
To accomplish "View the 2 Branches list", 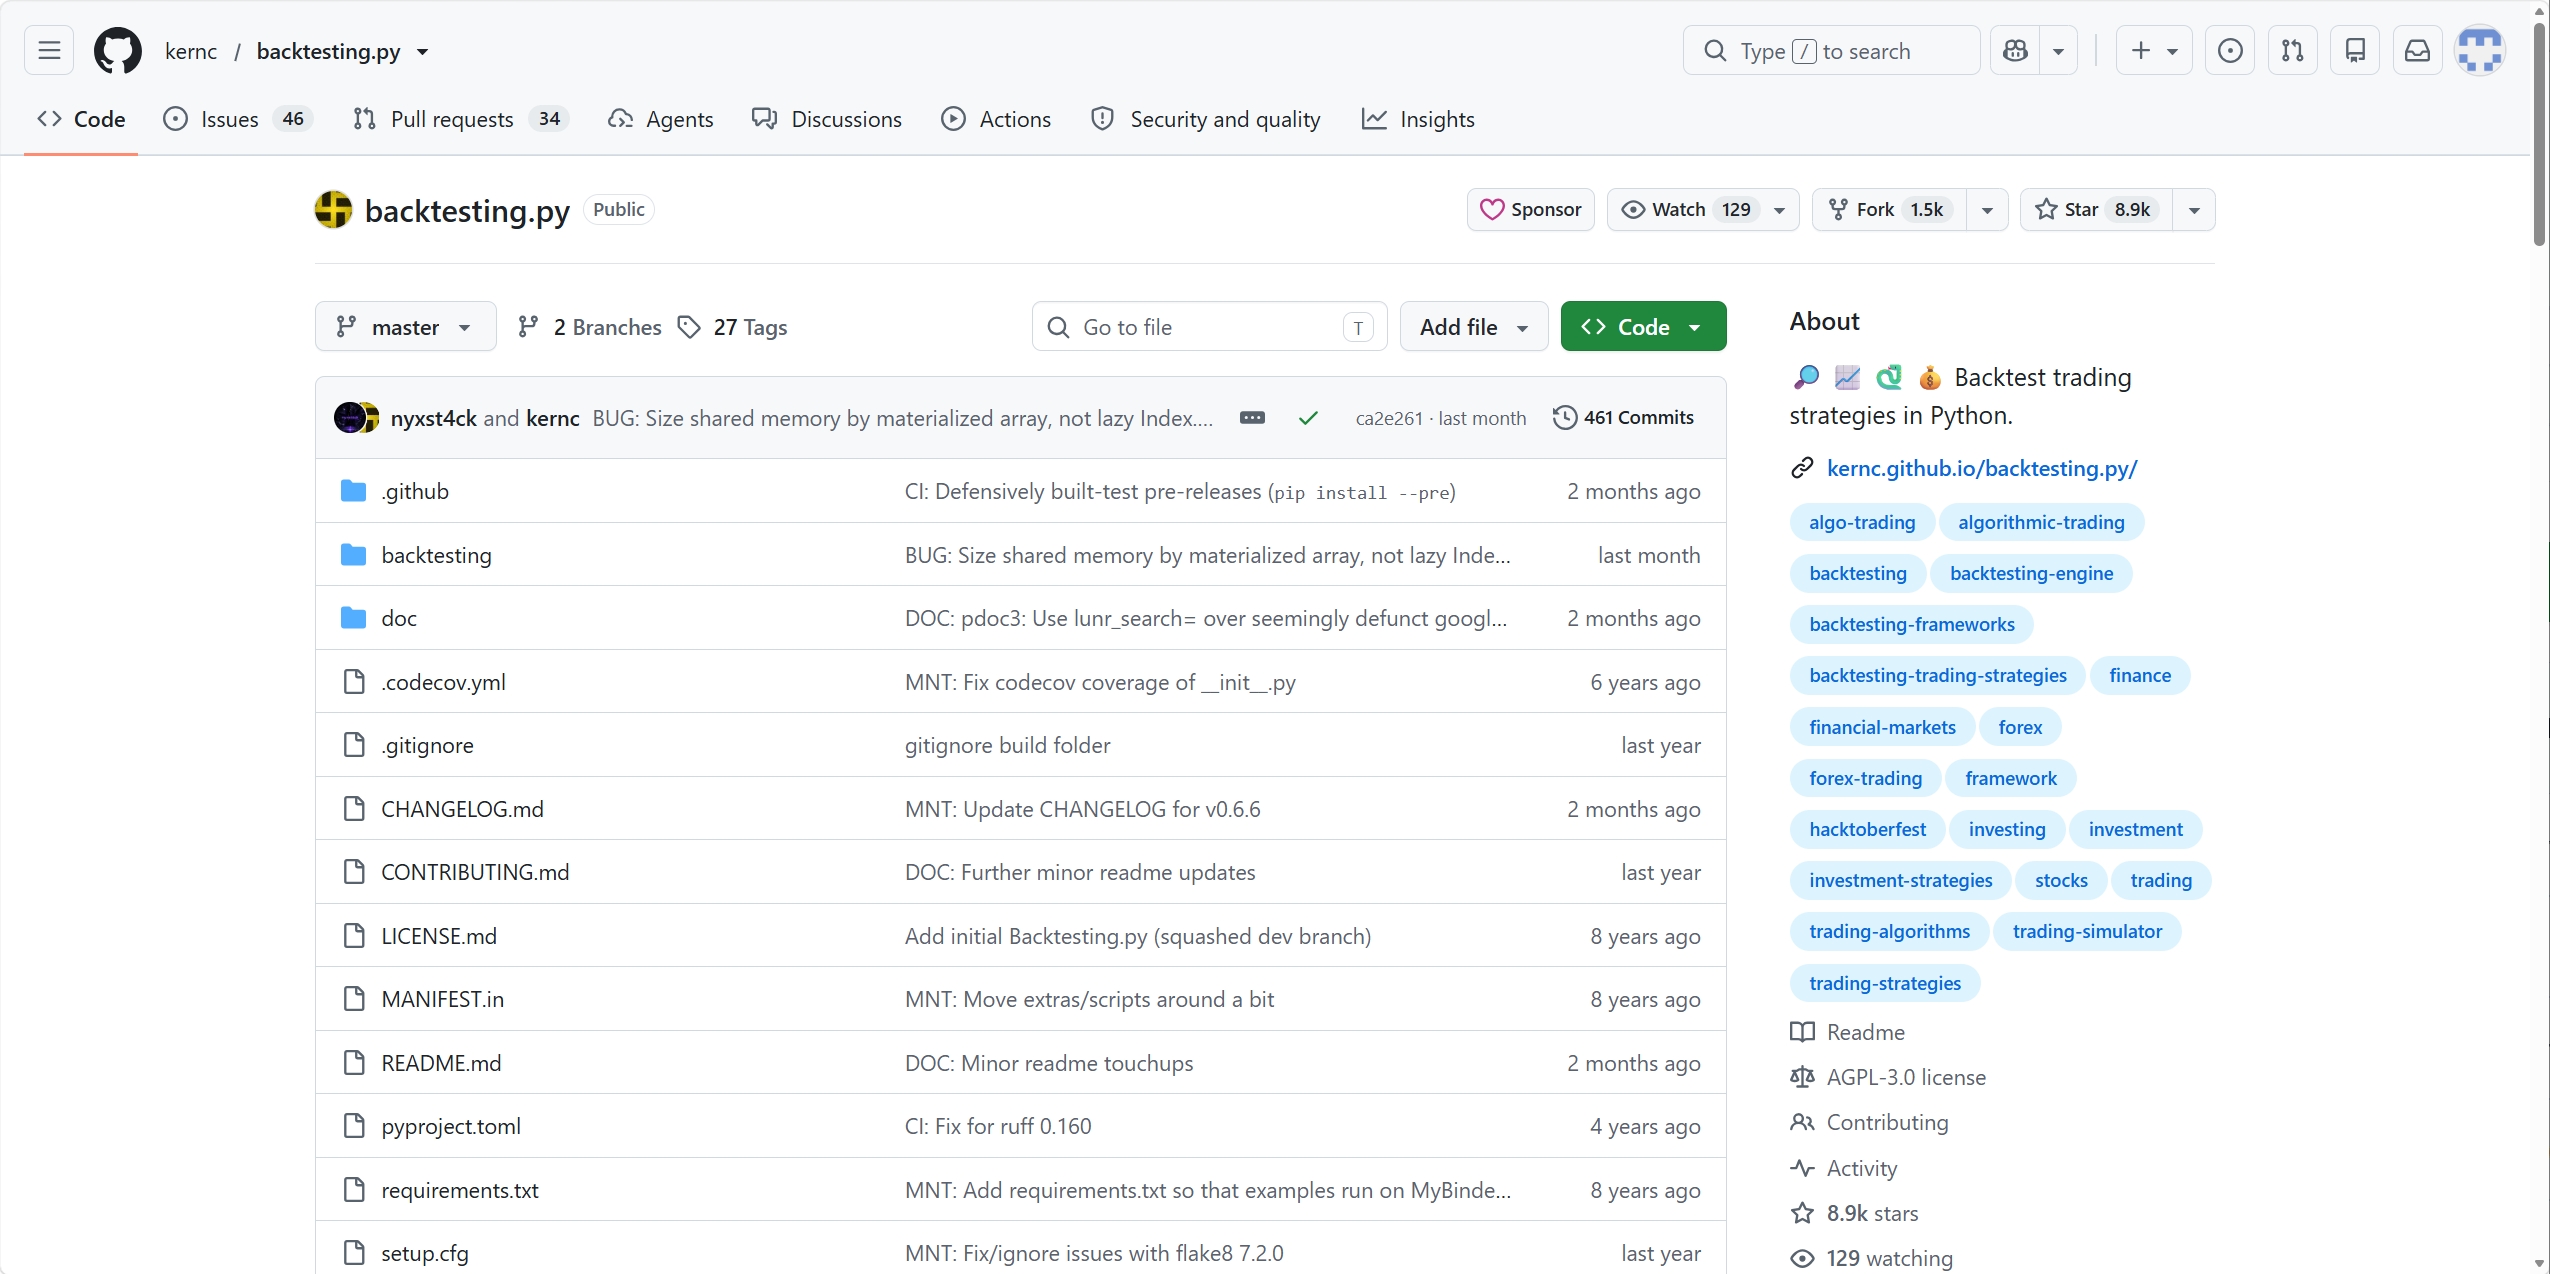I will tap(589, 327).
